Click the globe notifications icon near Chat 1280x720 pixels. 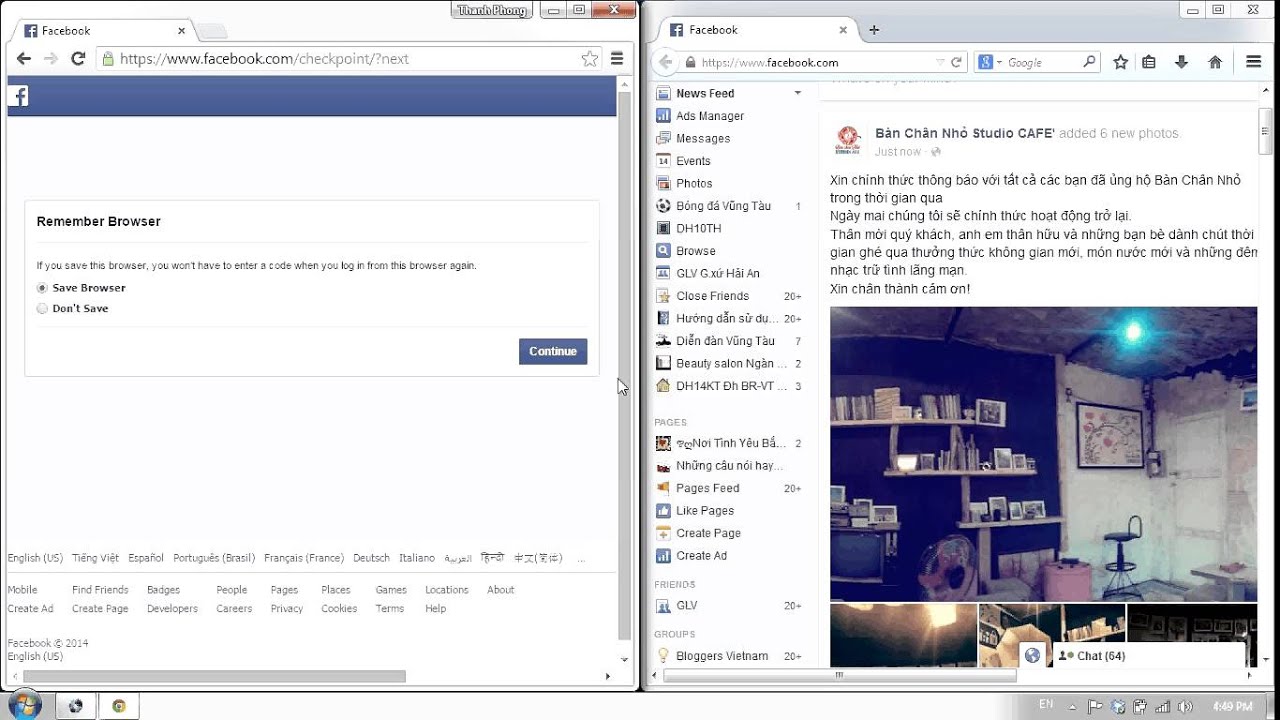tap(1033, 656)
